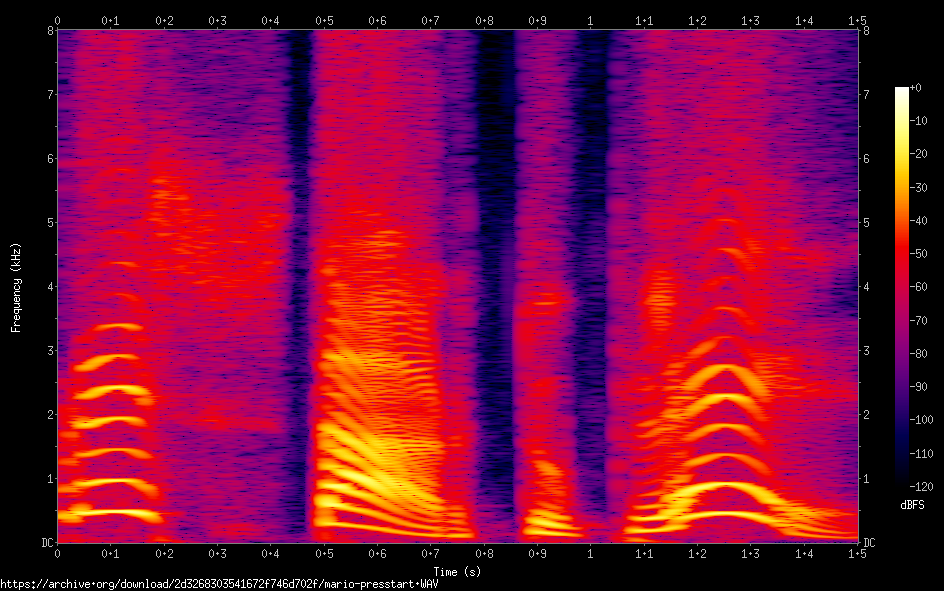Click the DC label on the left axis
Image resolution: width=944 pixels, height=591 pixels.
coord(46,543)
